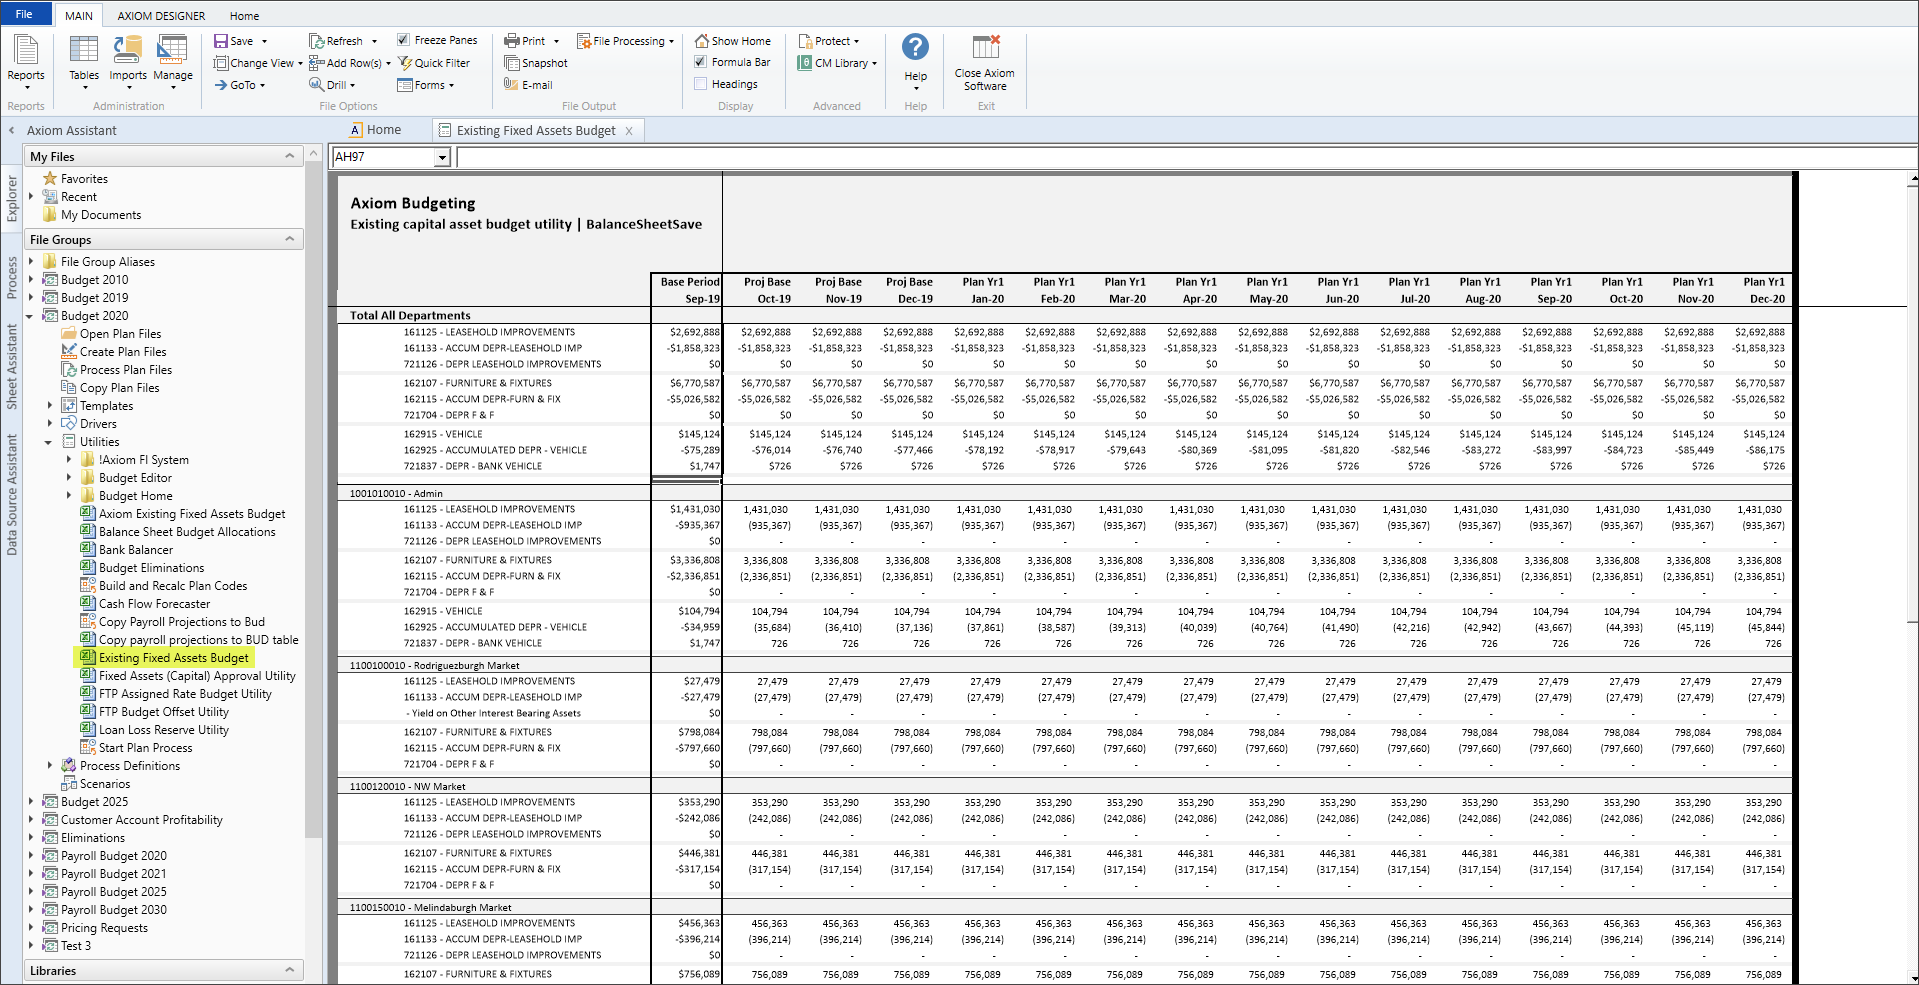Select the Explorer side tab
Image resolution: width=1919 pixels, height=985 pixels.
point(12,198)
